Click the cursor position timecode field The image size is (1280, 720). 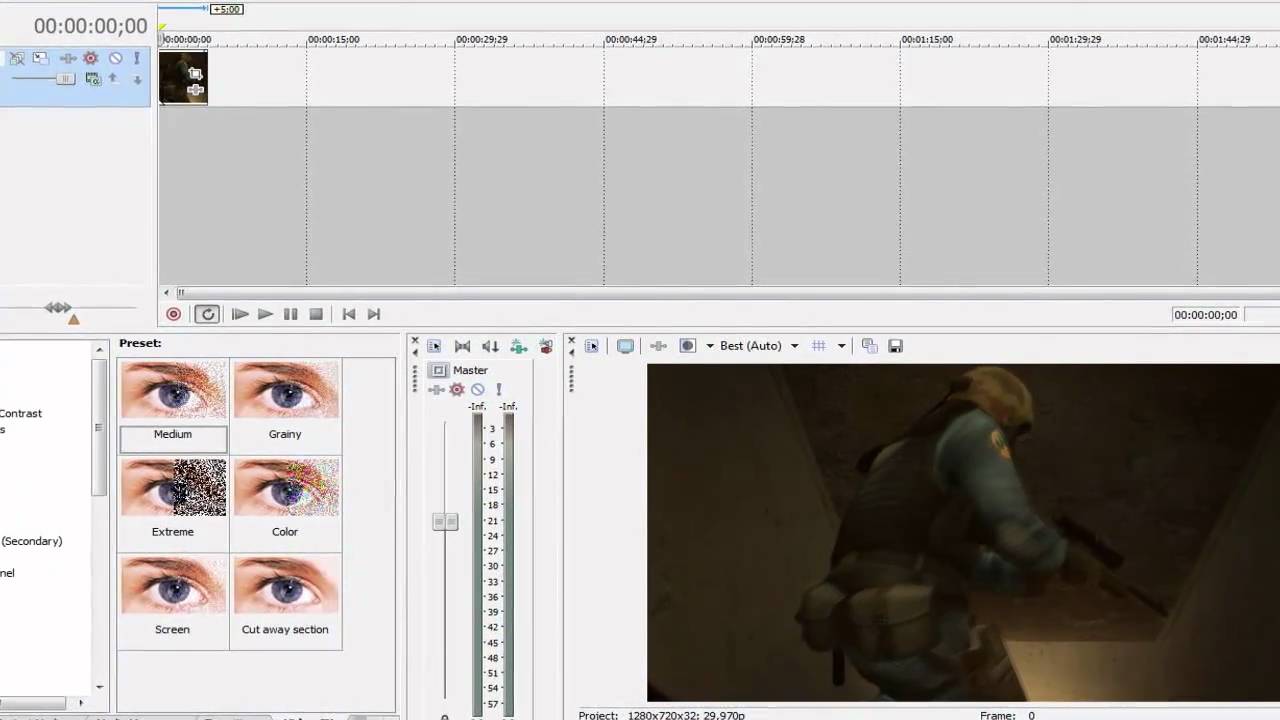[x=1206, y=315]
